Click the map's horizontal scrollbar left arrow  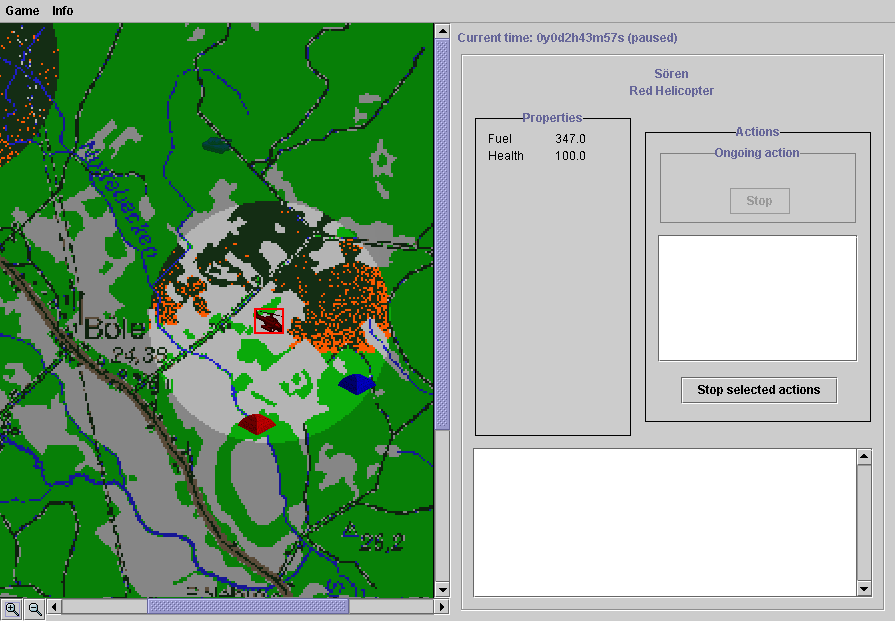55,606
